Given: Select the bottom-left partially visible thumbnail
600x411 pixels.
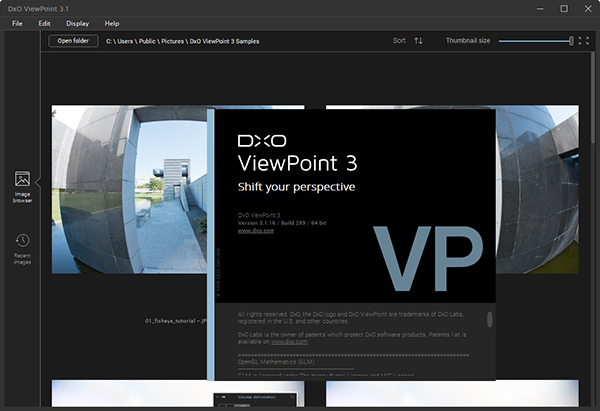Looking at the screenshot, I should click(132, 393).
